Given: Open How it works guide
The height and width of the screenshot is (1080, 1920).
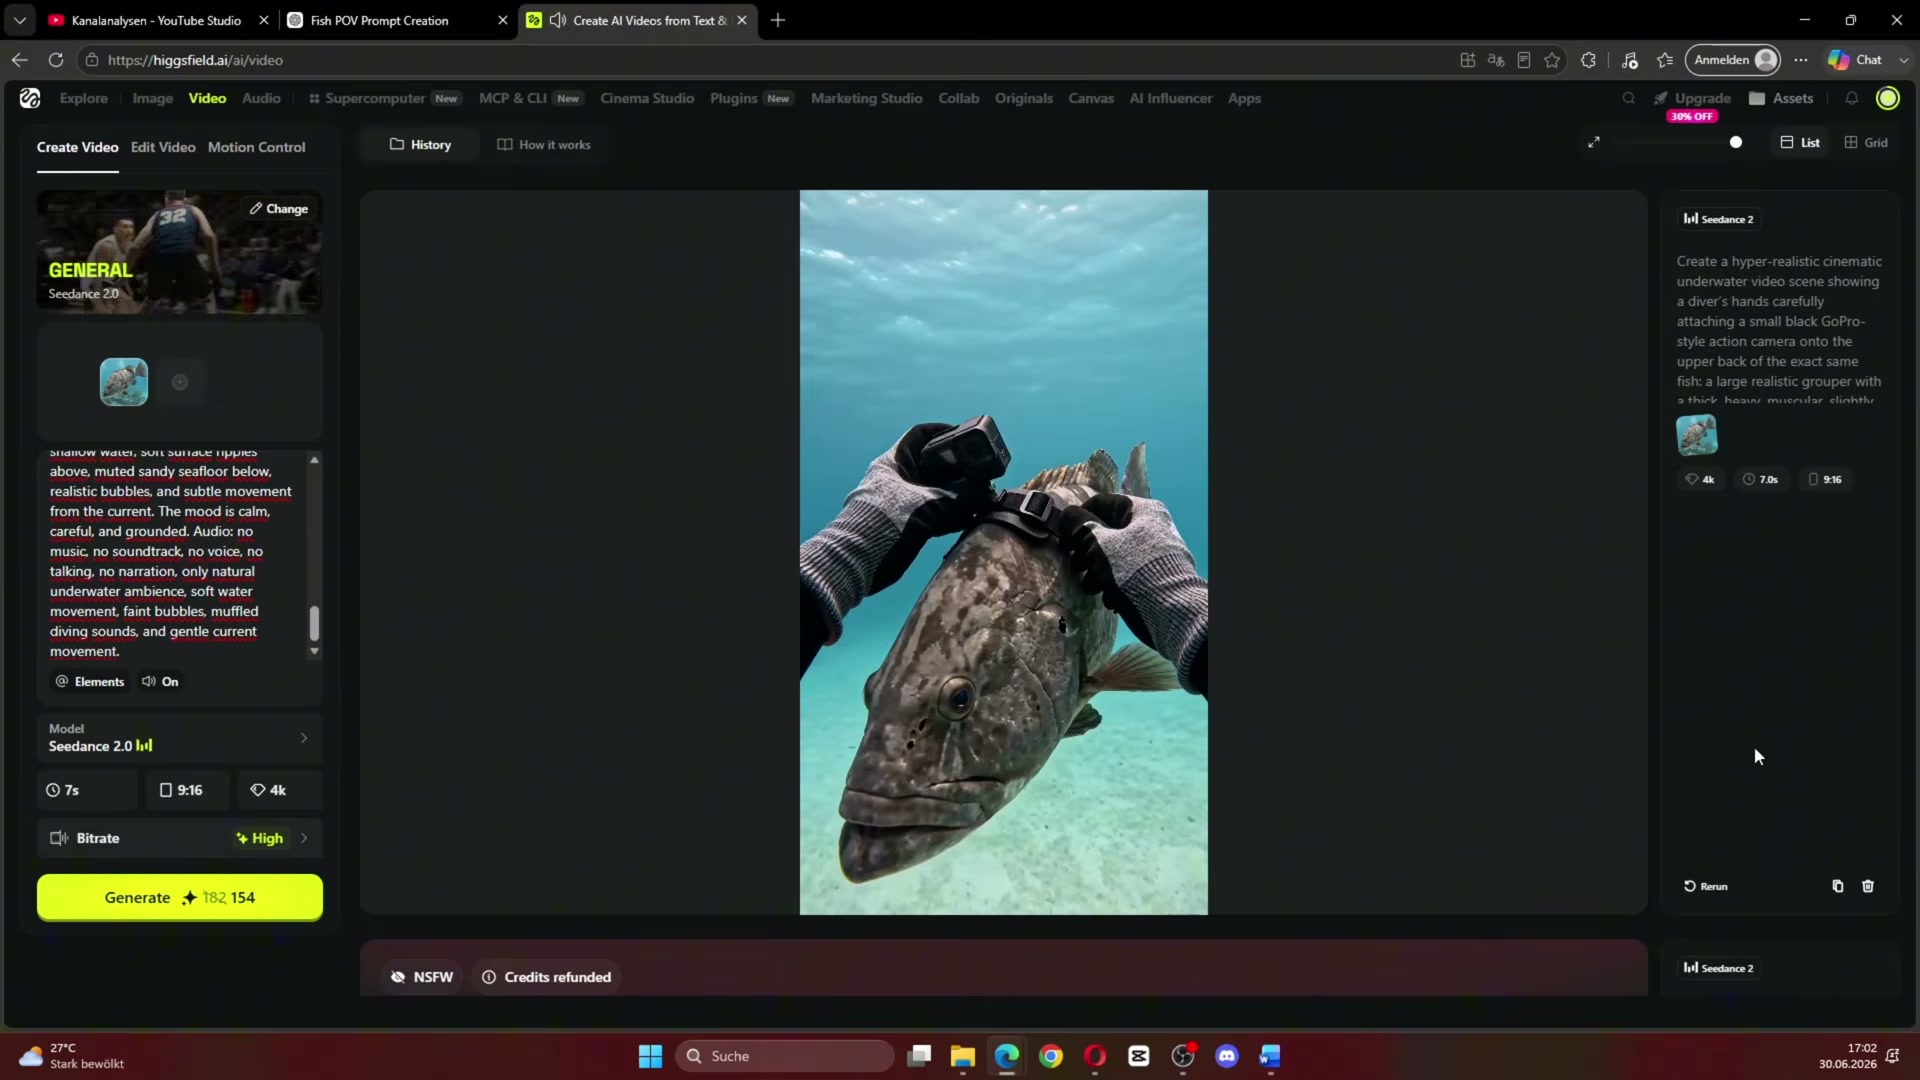Looking at the screenshot, I should [544, 145].
